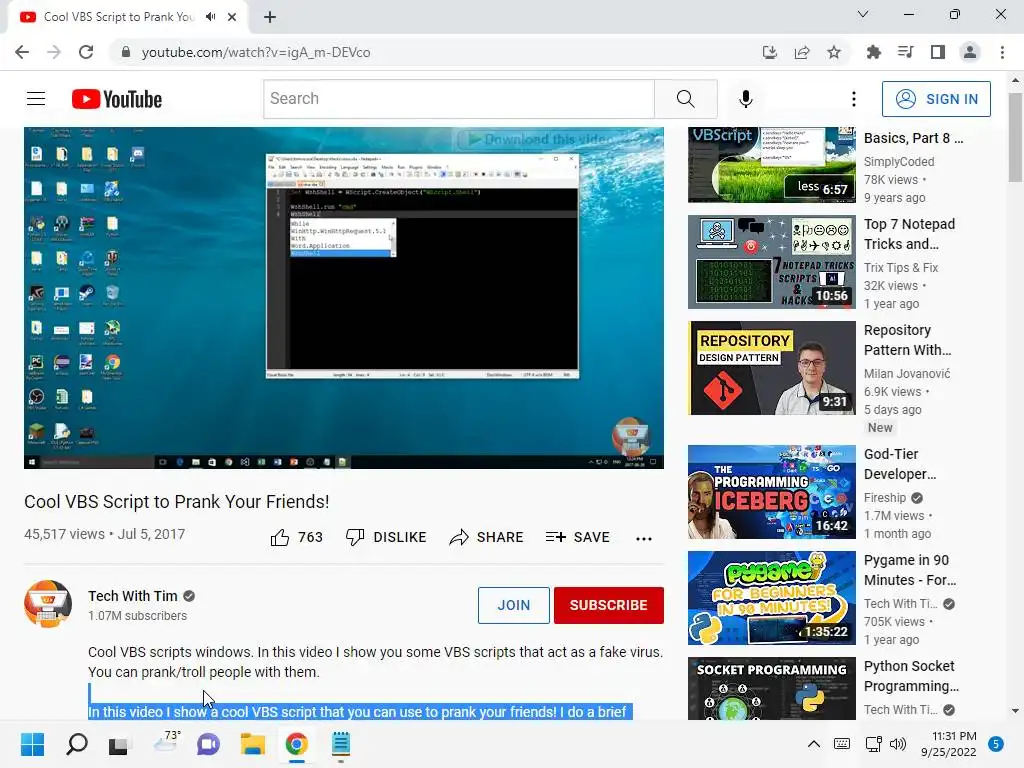Click the DISLIKE button
1024x768 pixels.
pos(386,537)
